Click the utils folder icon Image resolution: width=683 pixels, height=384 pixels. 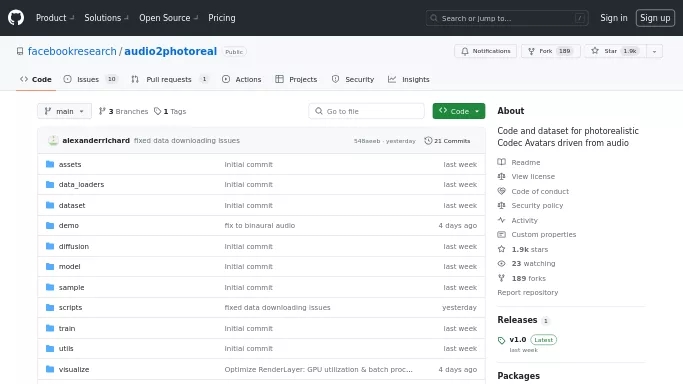pyautogui.click(x=50, y=348)
